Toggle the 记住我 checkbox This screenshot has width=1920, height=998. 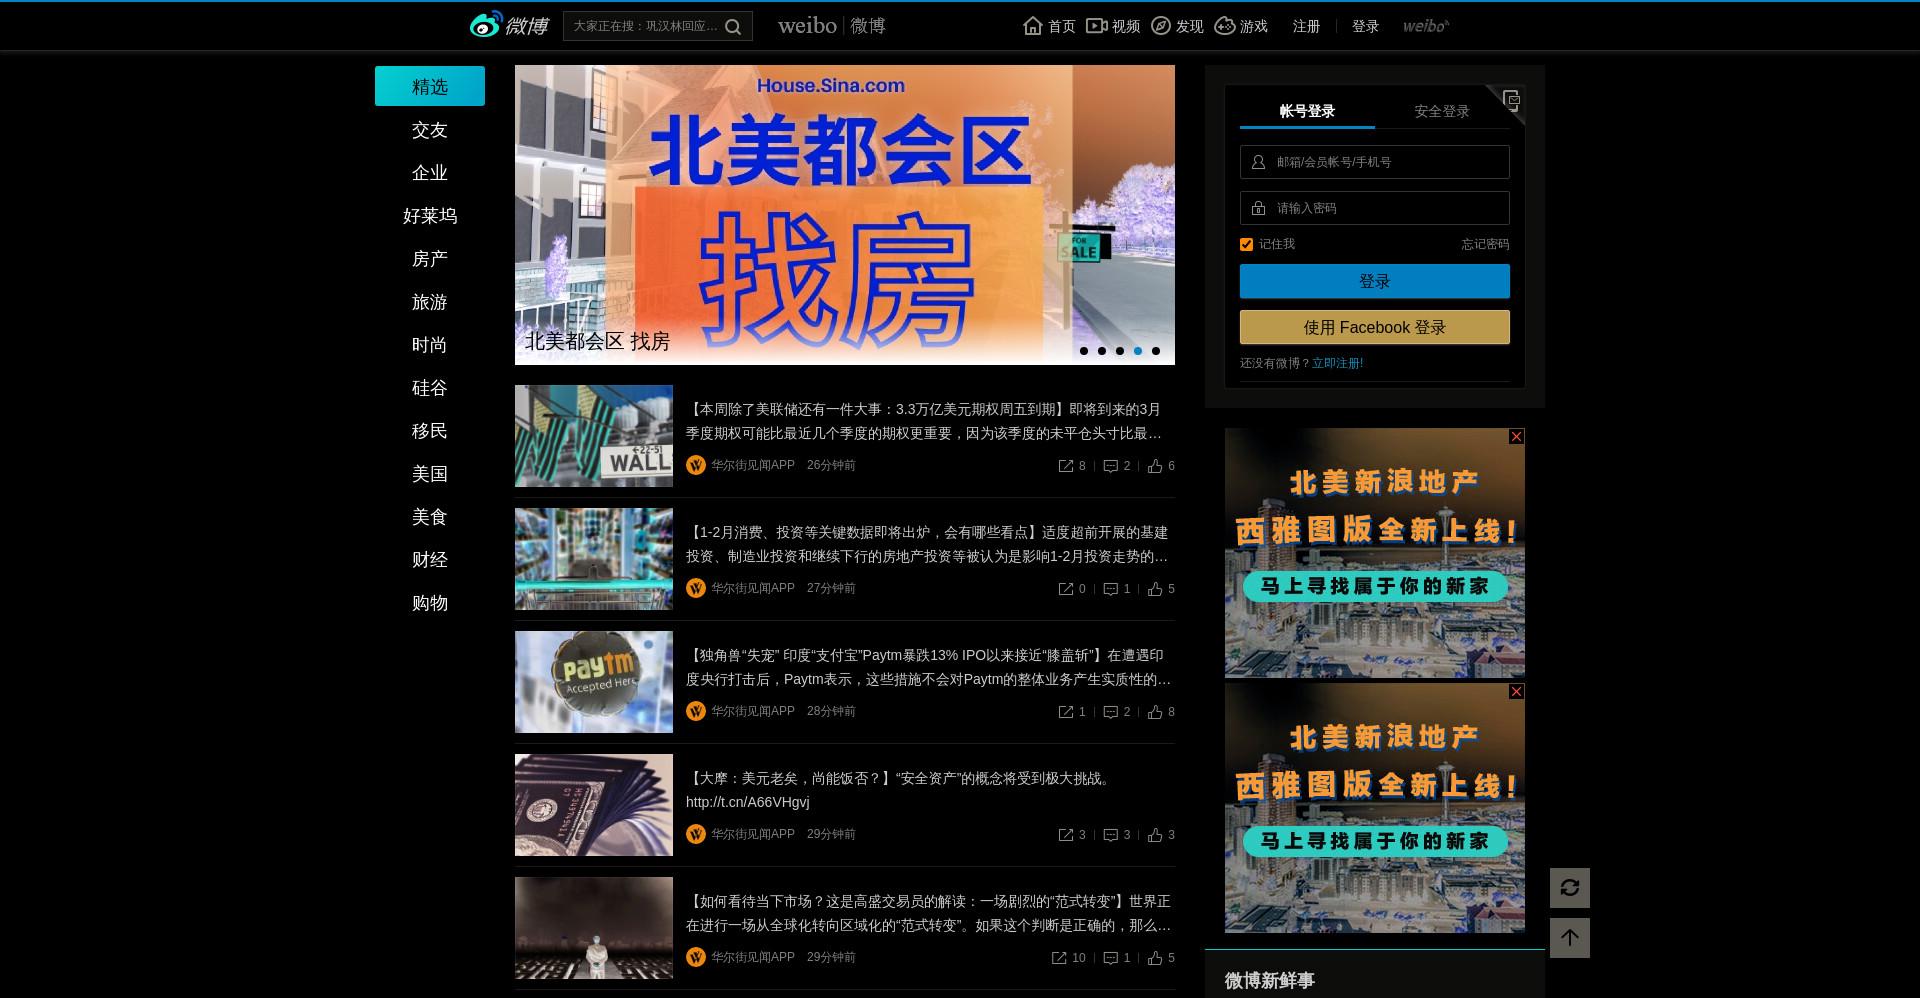1246,244
